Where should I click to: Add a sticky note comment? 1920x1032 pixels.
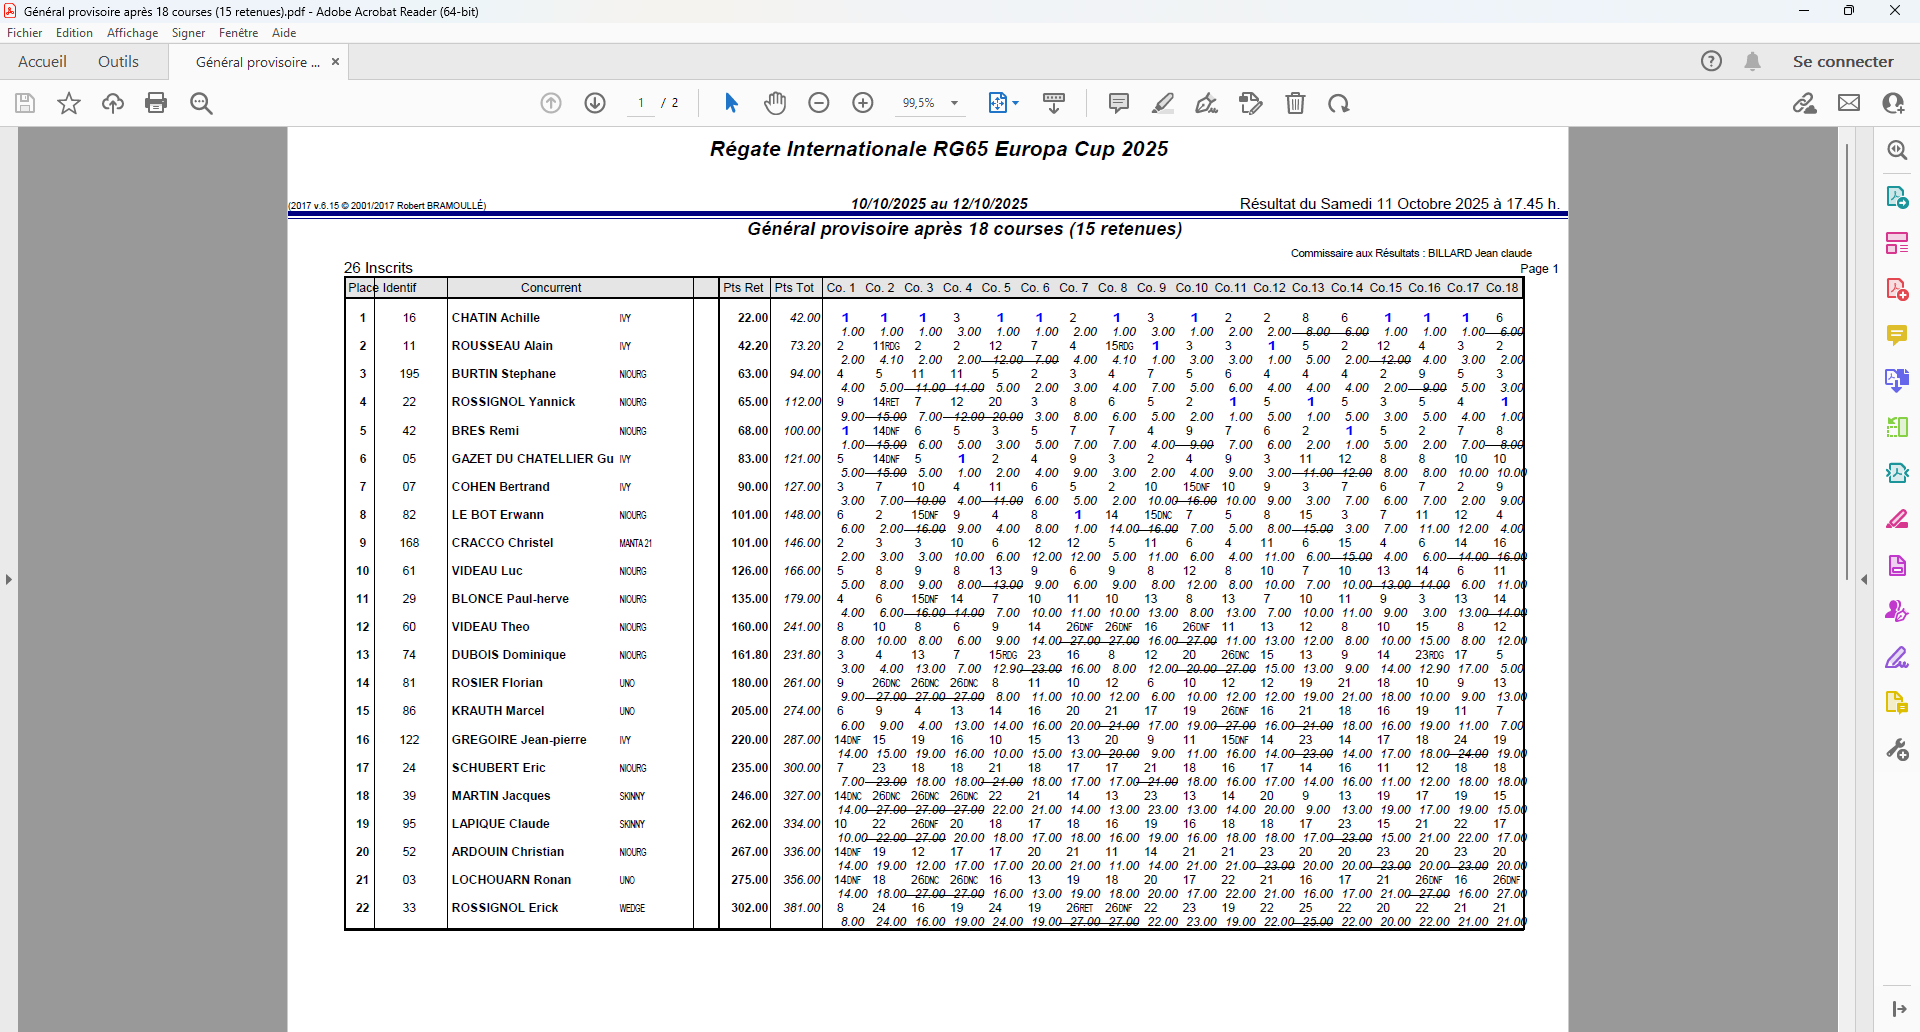pos(1119,103)
